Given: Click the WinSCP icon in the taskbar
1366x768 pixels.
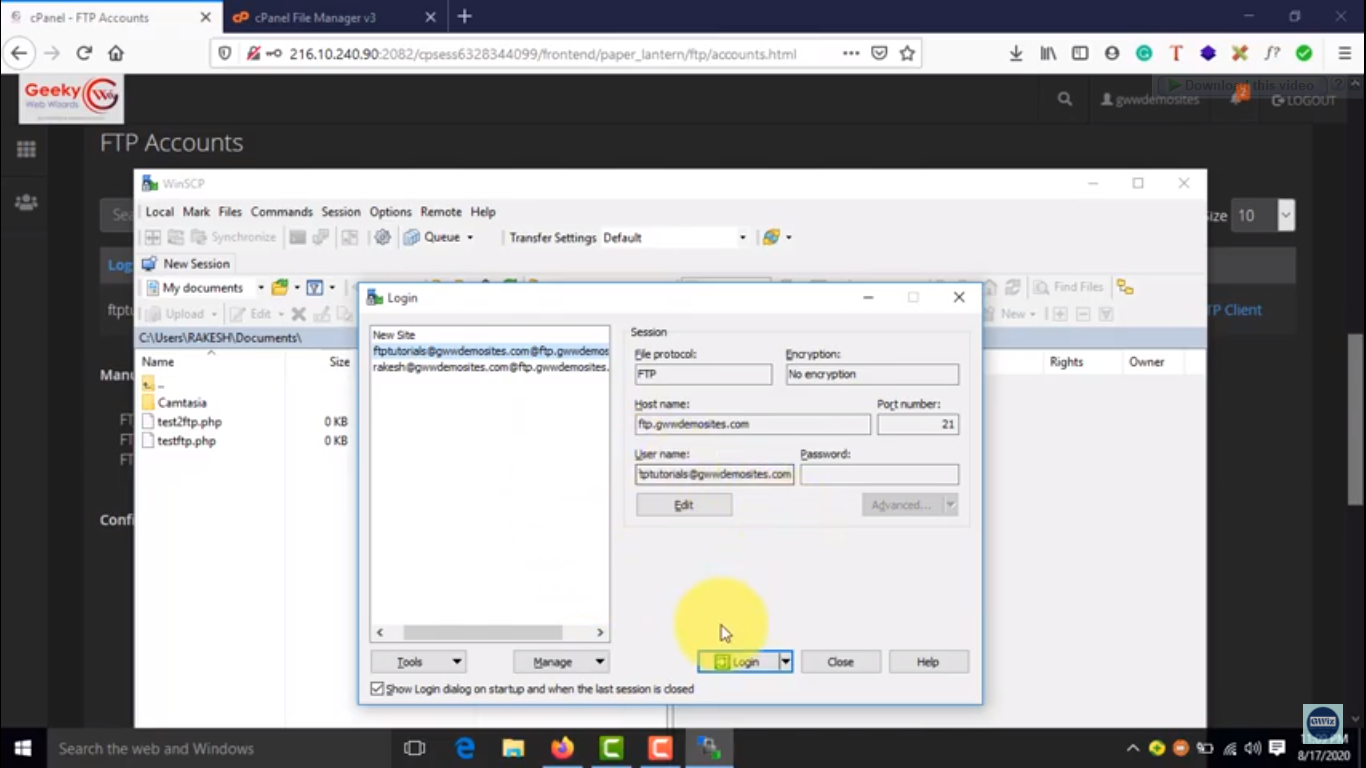Looking at the screenshot, I should point(710,748).
